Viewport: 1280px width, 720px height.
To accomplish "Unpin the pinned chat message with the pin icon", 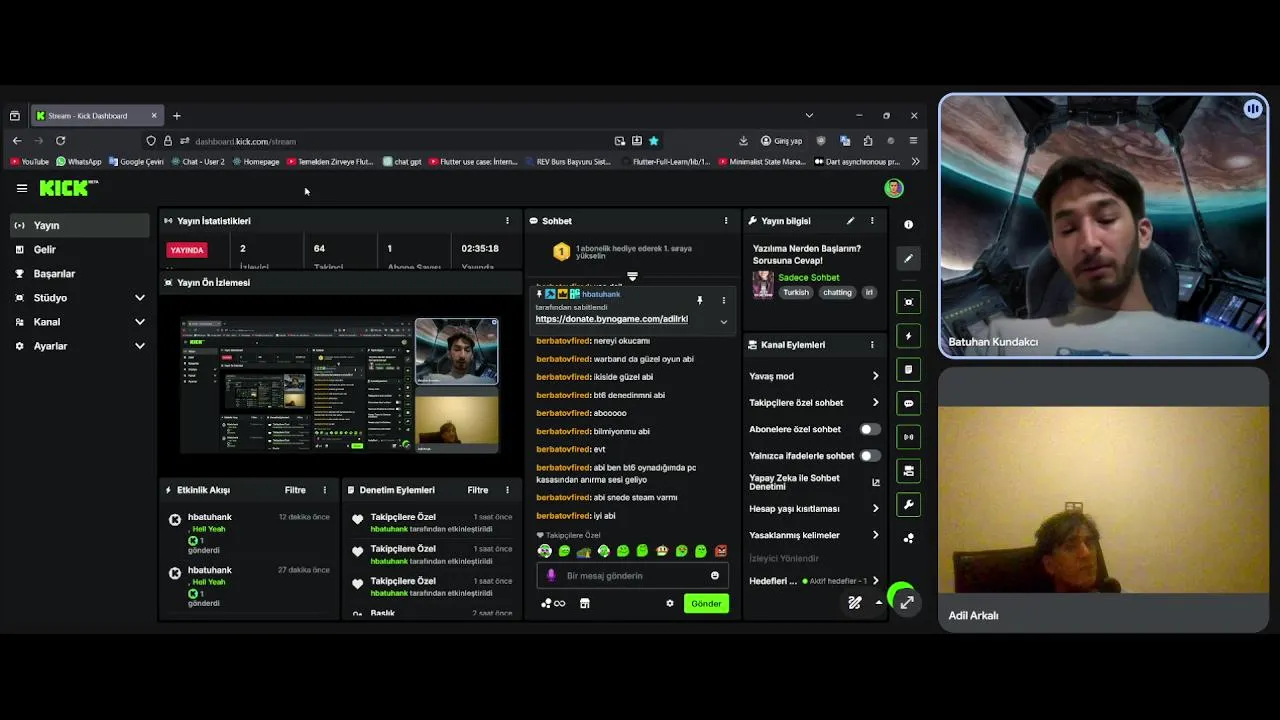I will coord(700,300).
